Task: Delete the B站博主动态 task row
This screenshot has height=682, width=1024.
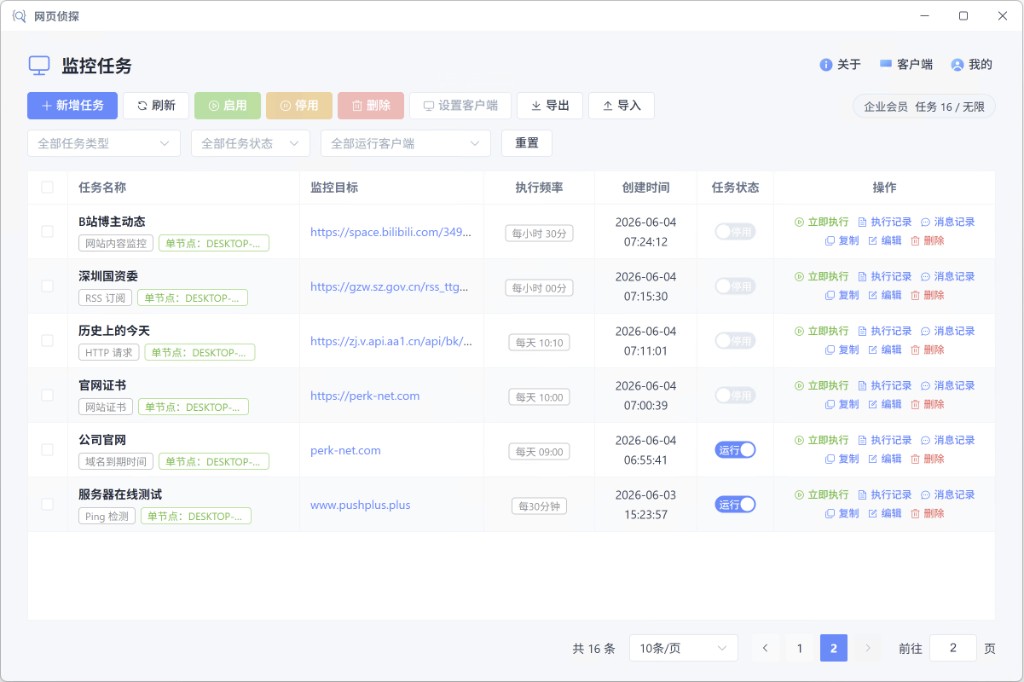Action: pyautogui.click(x=927, y=241)
